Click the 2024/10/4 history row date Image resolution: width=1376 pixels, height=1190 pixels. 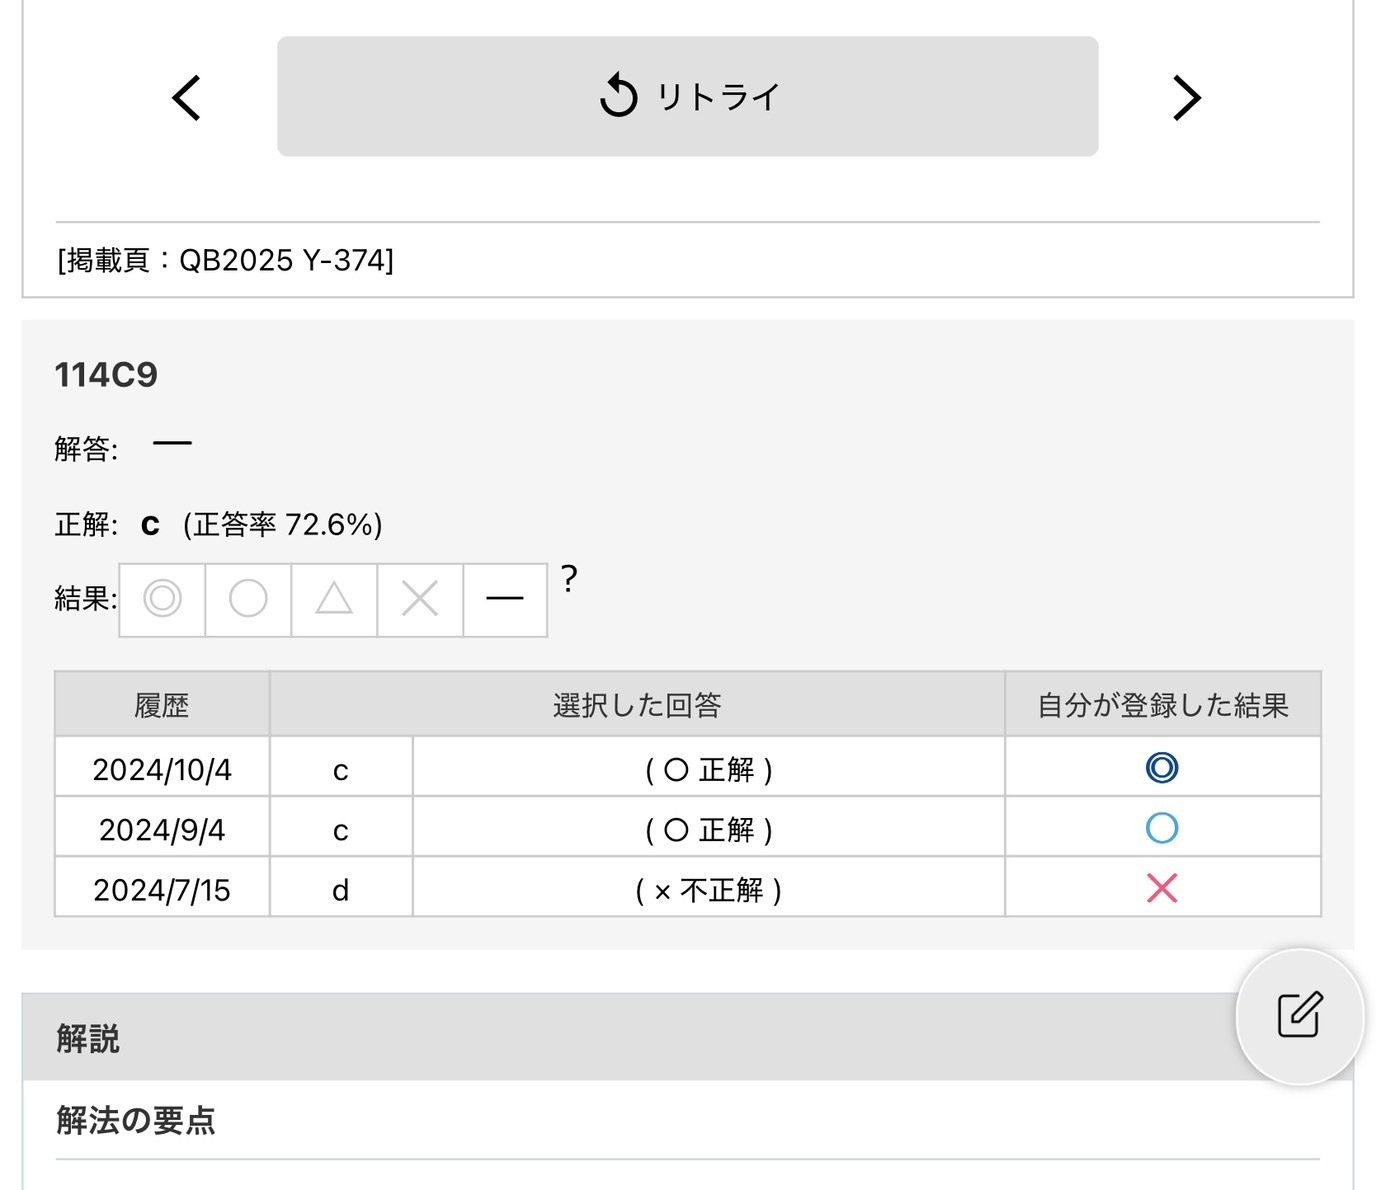pos(162,769)
